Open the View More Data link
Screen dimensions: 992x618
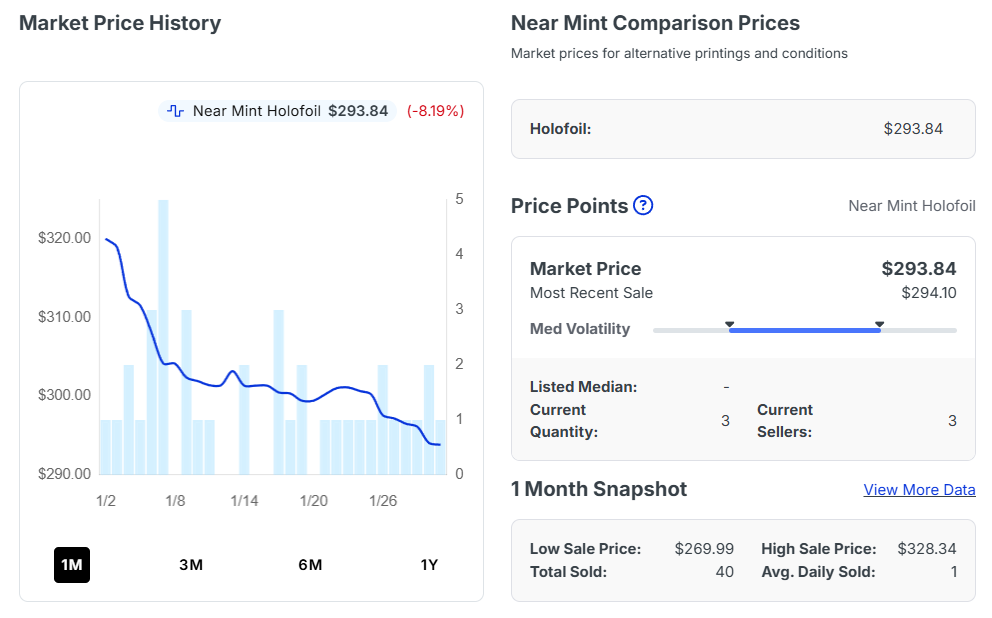tap(919, 490)
